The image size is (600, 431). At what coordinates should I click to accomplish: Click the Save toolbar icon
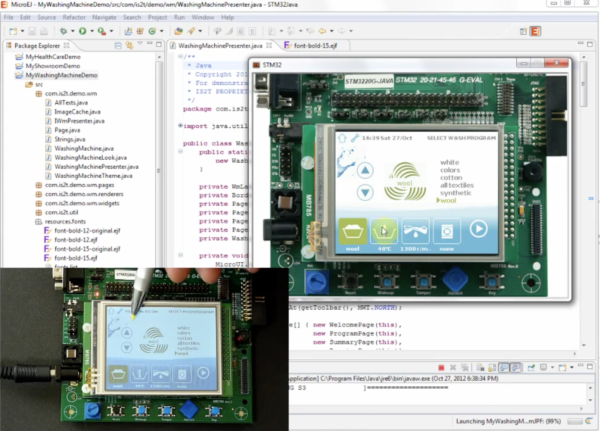[x=32, y=31]
